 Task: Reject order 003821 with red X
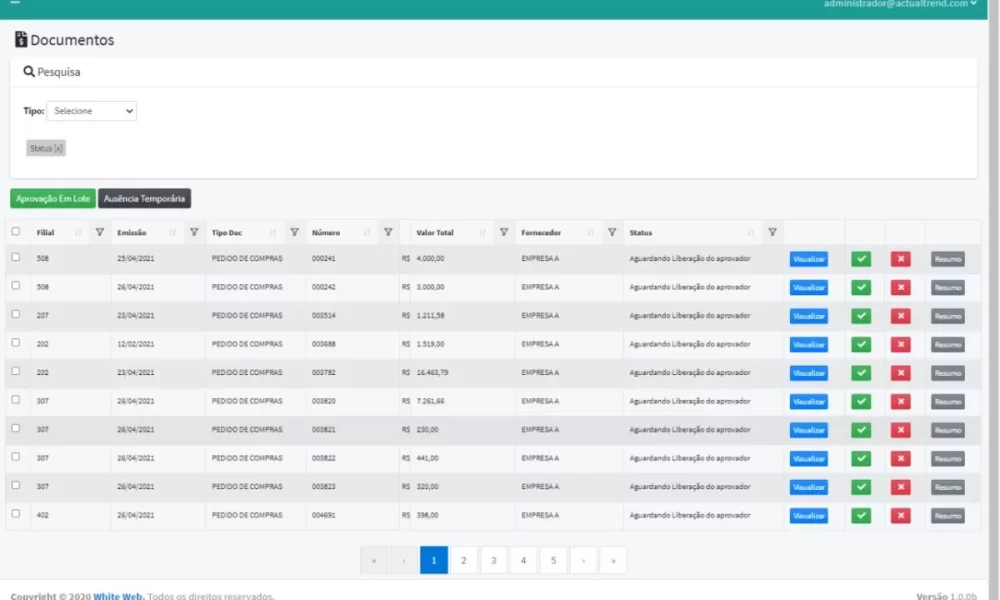point(901,430)
